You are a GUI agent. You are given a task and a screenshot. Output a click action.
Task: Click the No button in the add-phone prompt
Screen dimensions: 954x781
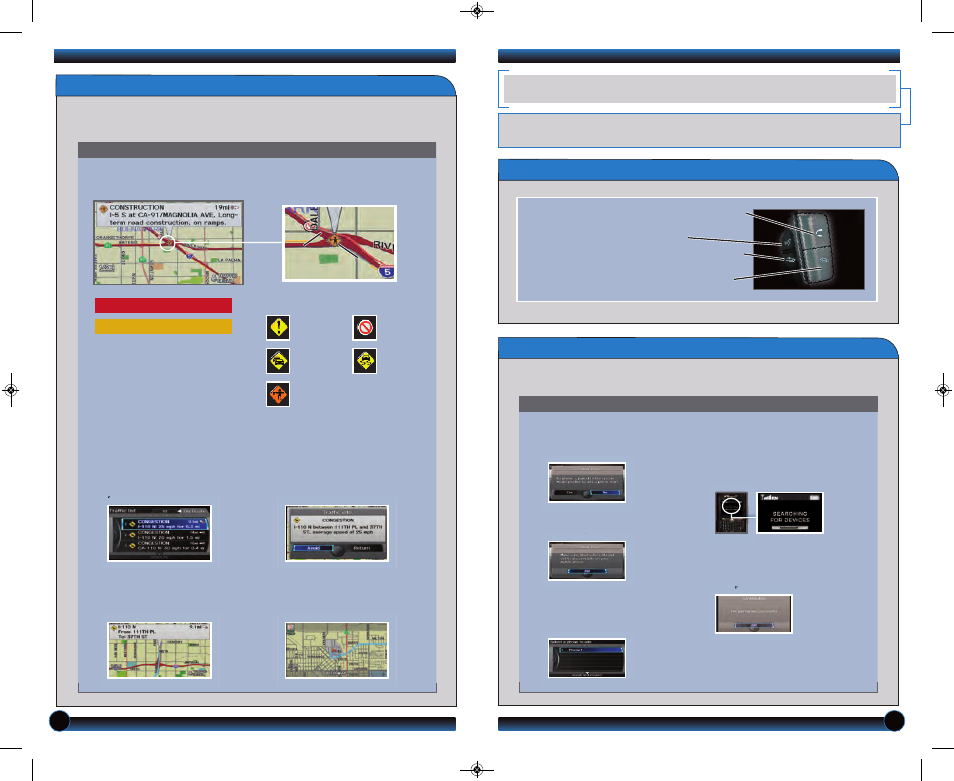[x=605, y=492]
